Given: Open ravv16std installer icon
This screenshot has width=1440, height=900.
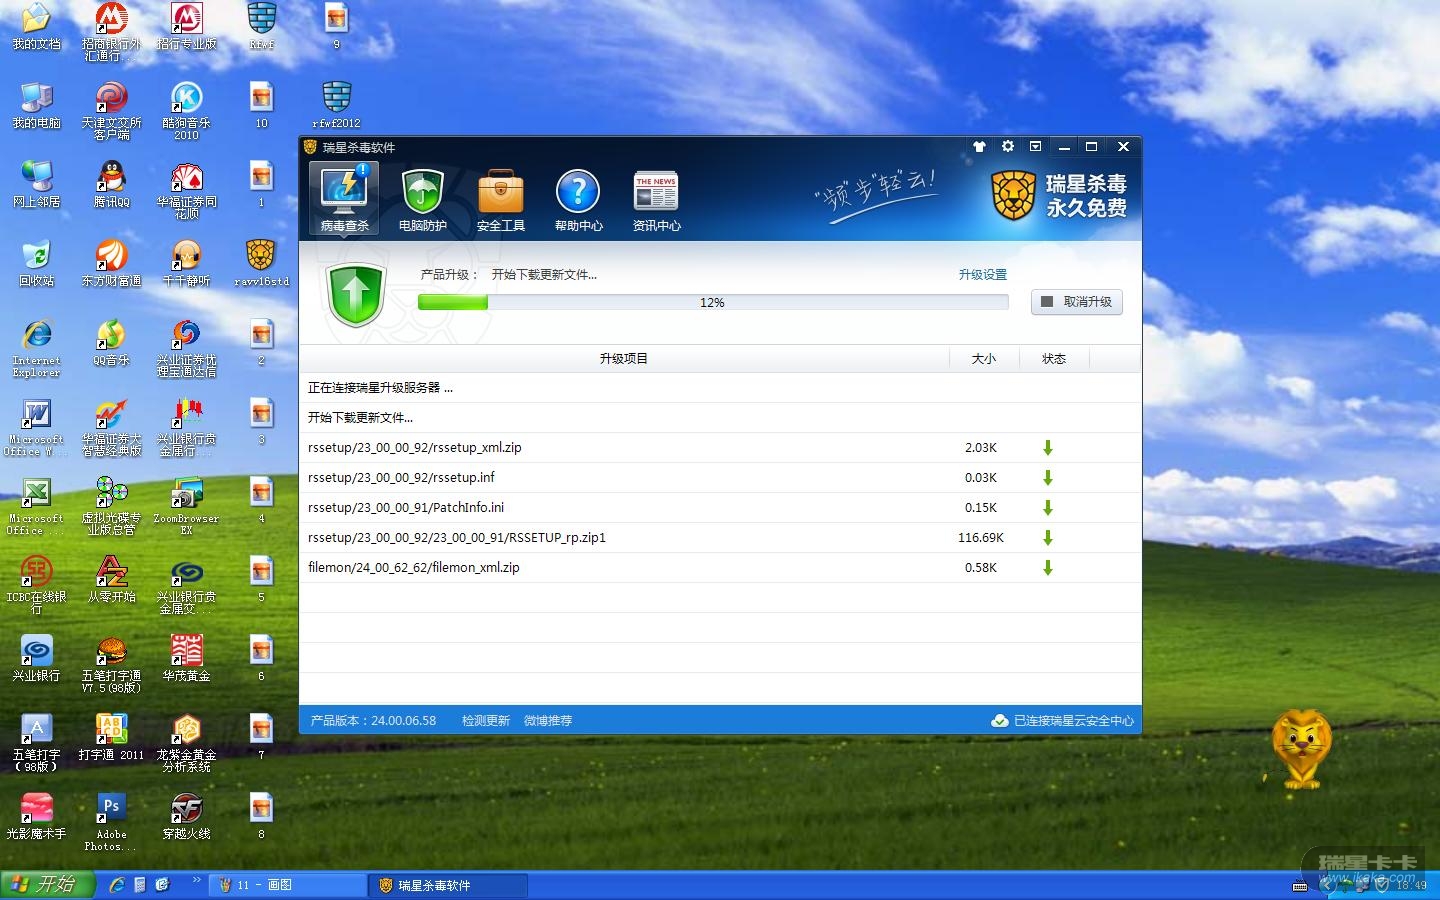Looking at the screenshot, I should tap(261, 263).
